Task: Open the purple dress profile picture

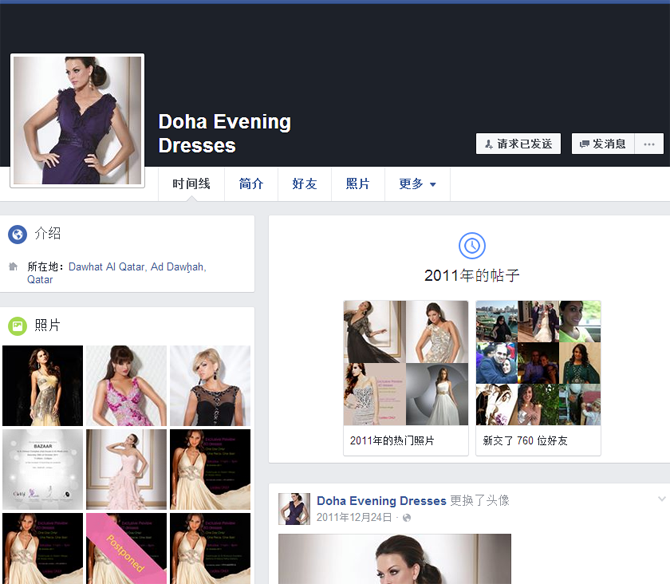Action: pyautogui.click(x=77, y=120)
